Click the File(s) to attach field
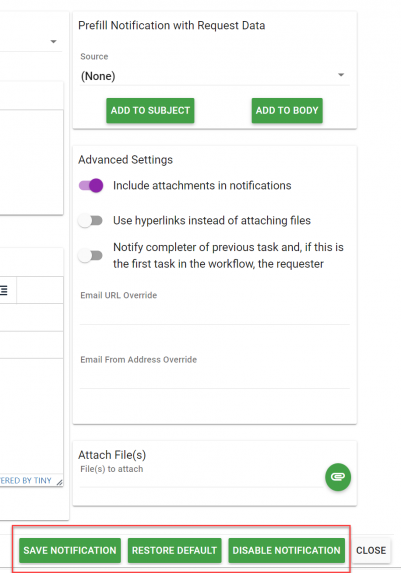Image resolution: width=401 pixels, height=573 pixels. point(201,478)
